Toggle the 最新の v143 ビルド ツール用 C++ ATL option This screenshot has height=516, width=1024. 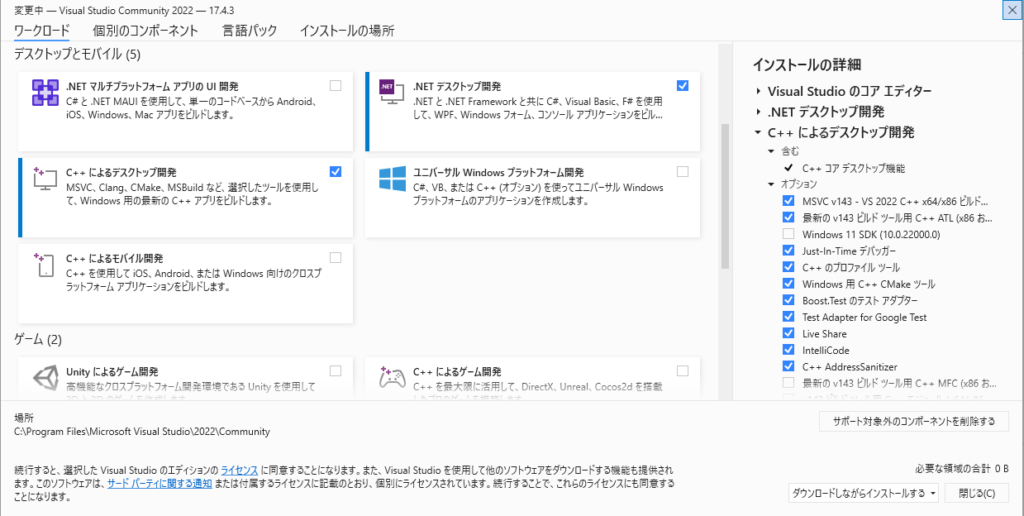tap(788, 218)
